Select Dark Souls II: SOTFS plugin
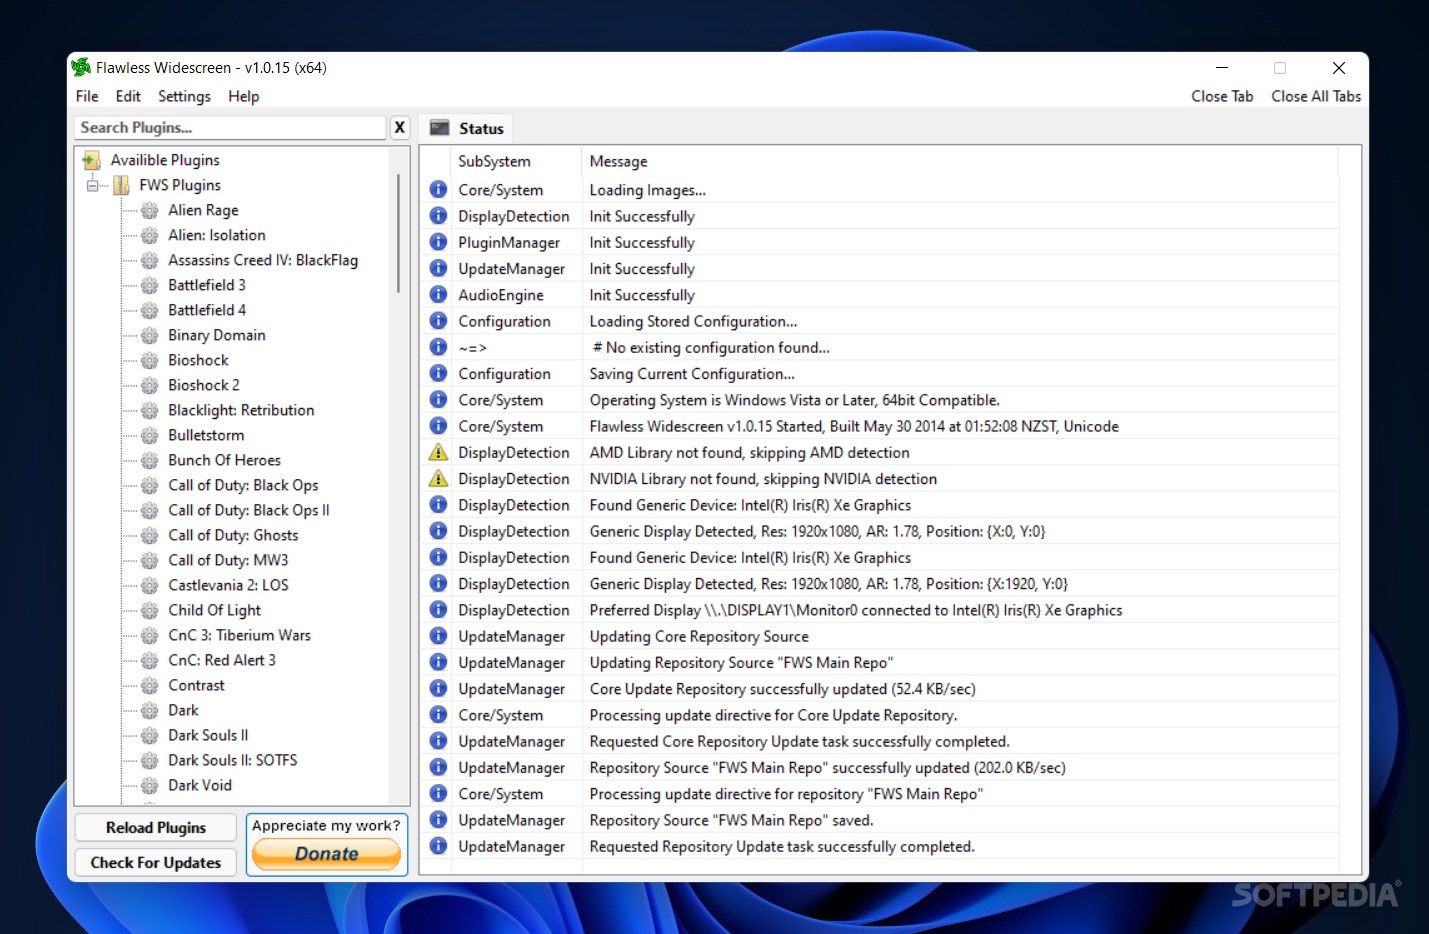The width and height of the screenshot is (1429, 934). pos(233,760)
